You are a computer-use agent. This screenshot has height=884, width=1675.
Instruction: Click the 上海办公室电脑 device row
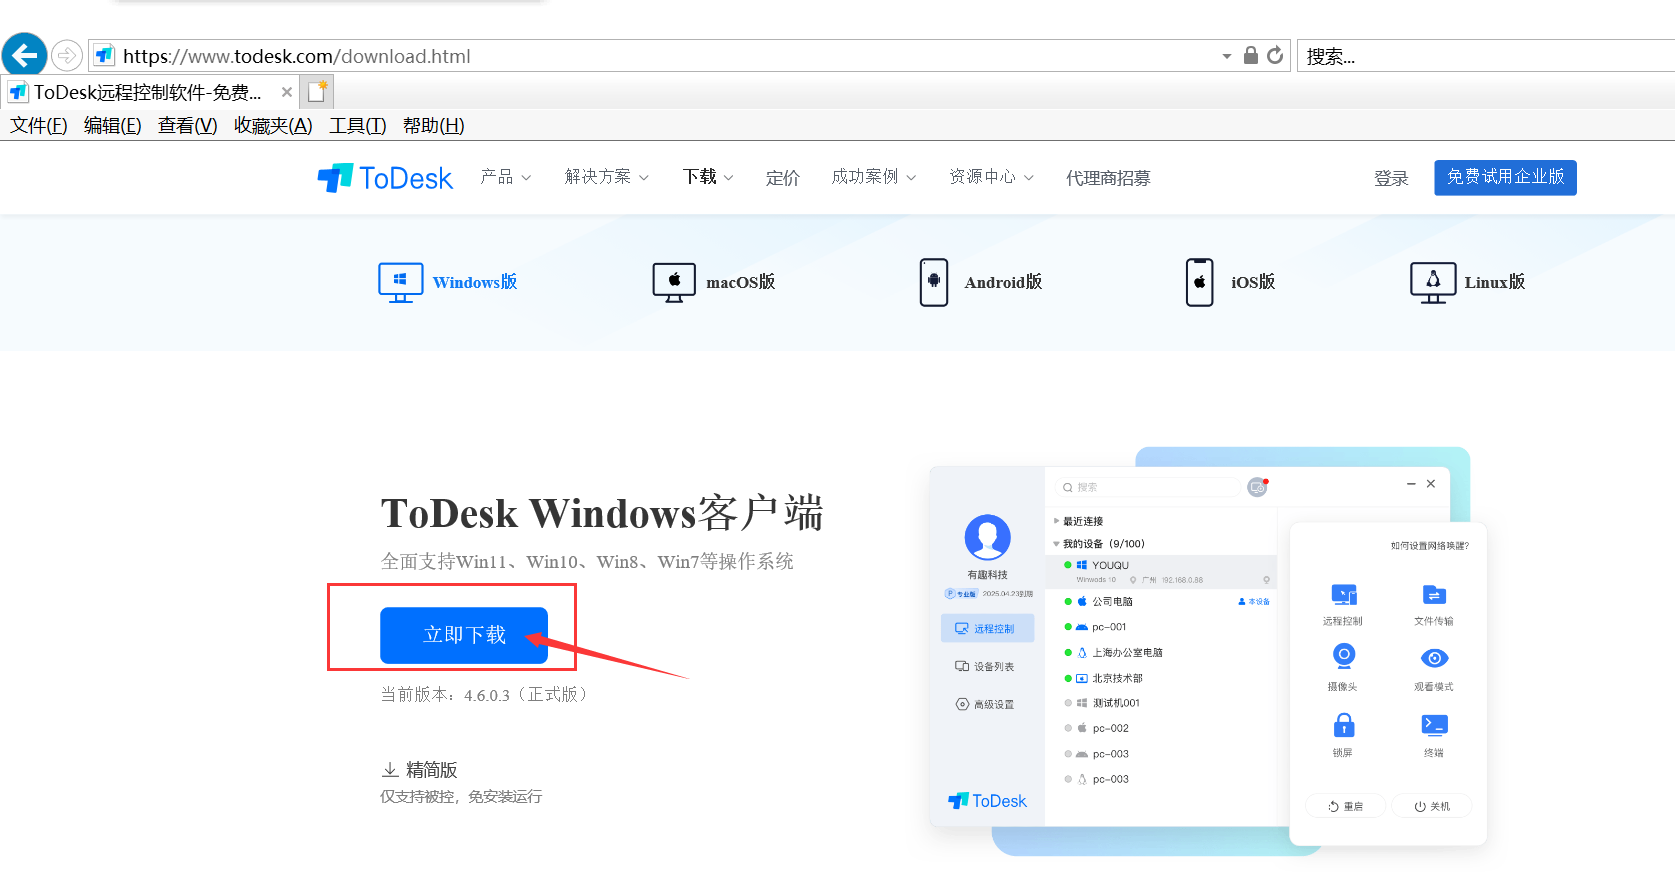[1161, 652]
